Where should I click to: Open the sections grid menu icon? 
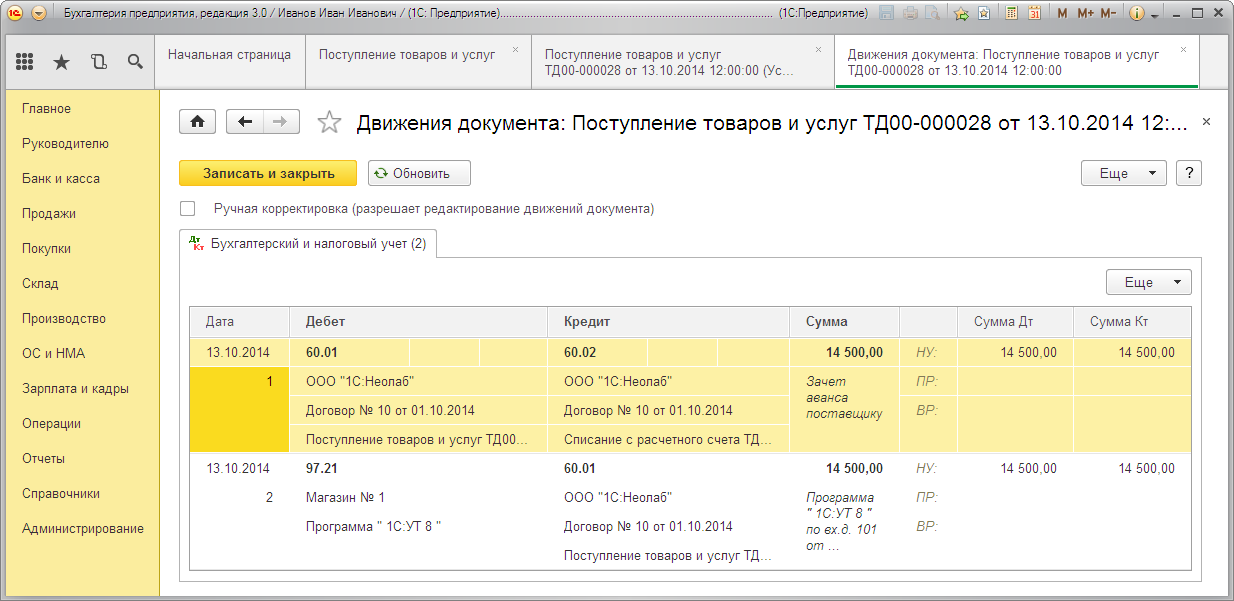point(26,62)
